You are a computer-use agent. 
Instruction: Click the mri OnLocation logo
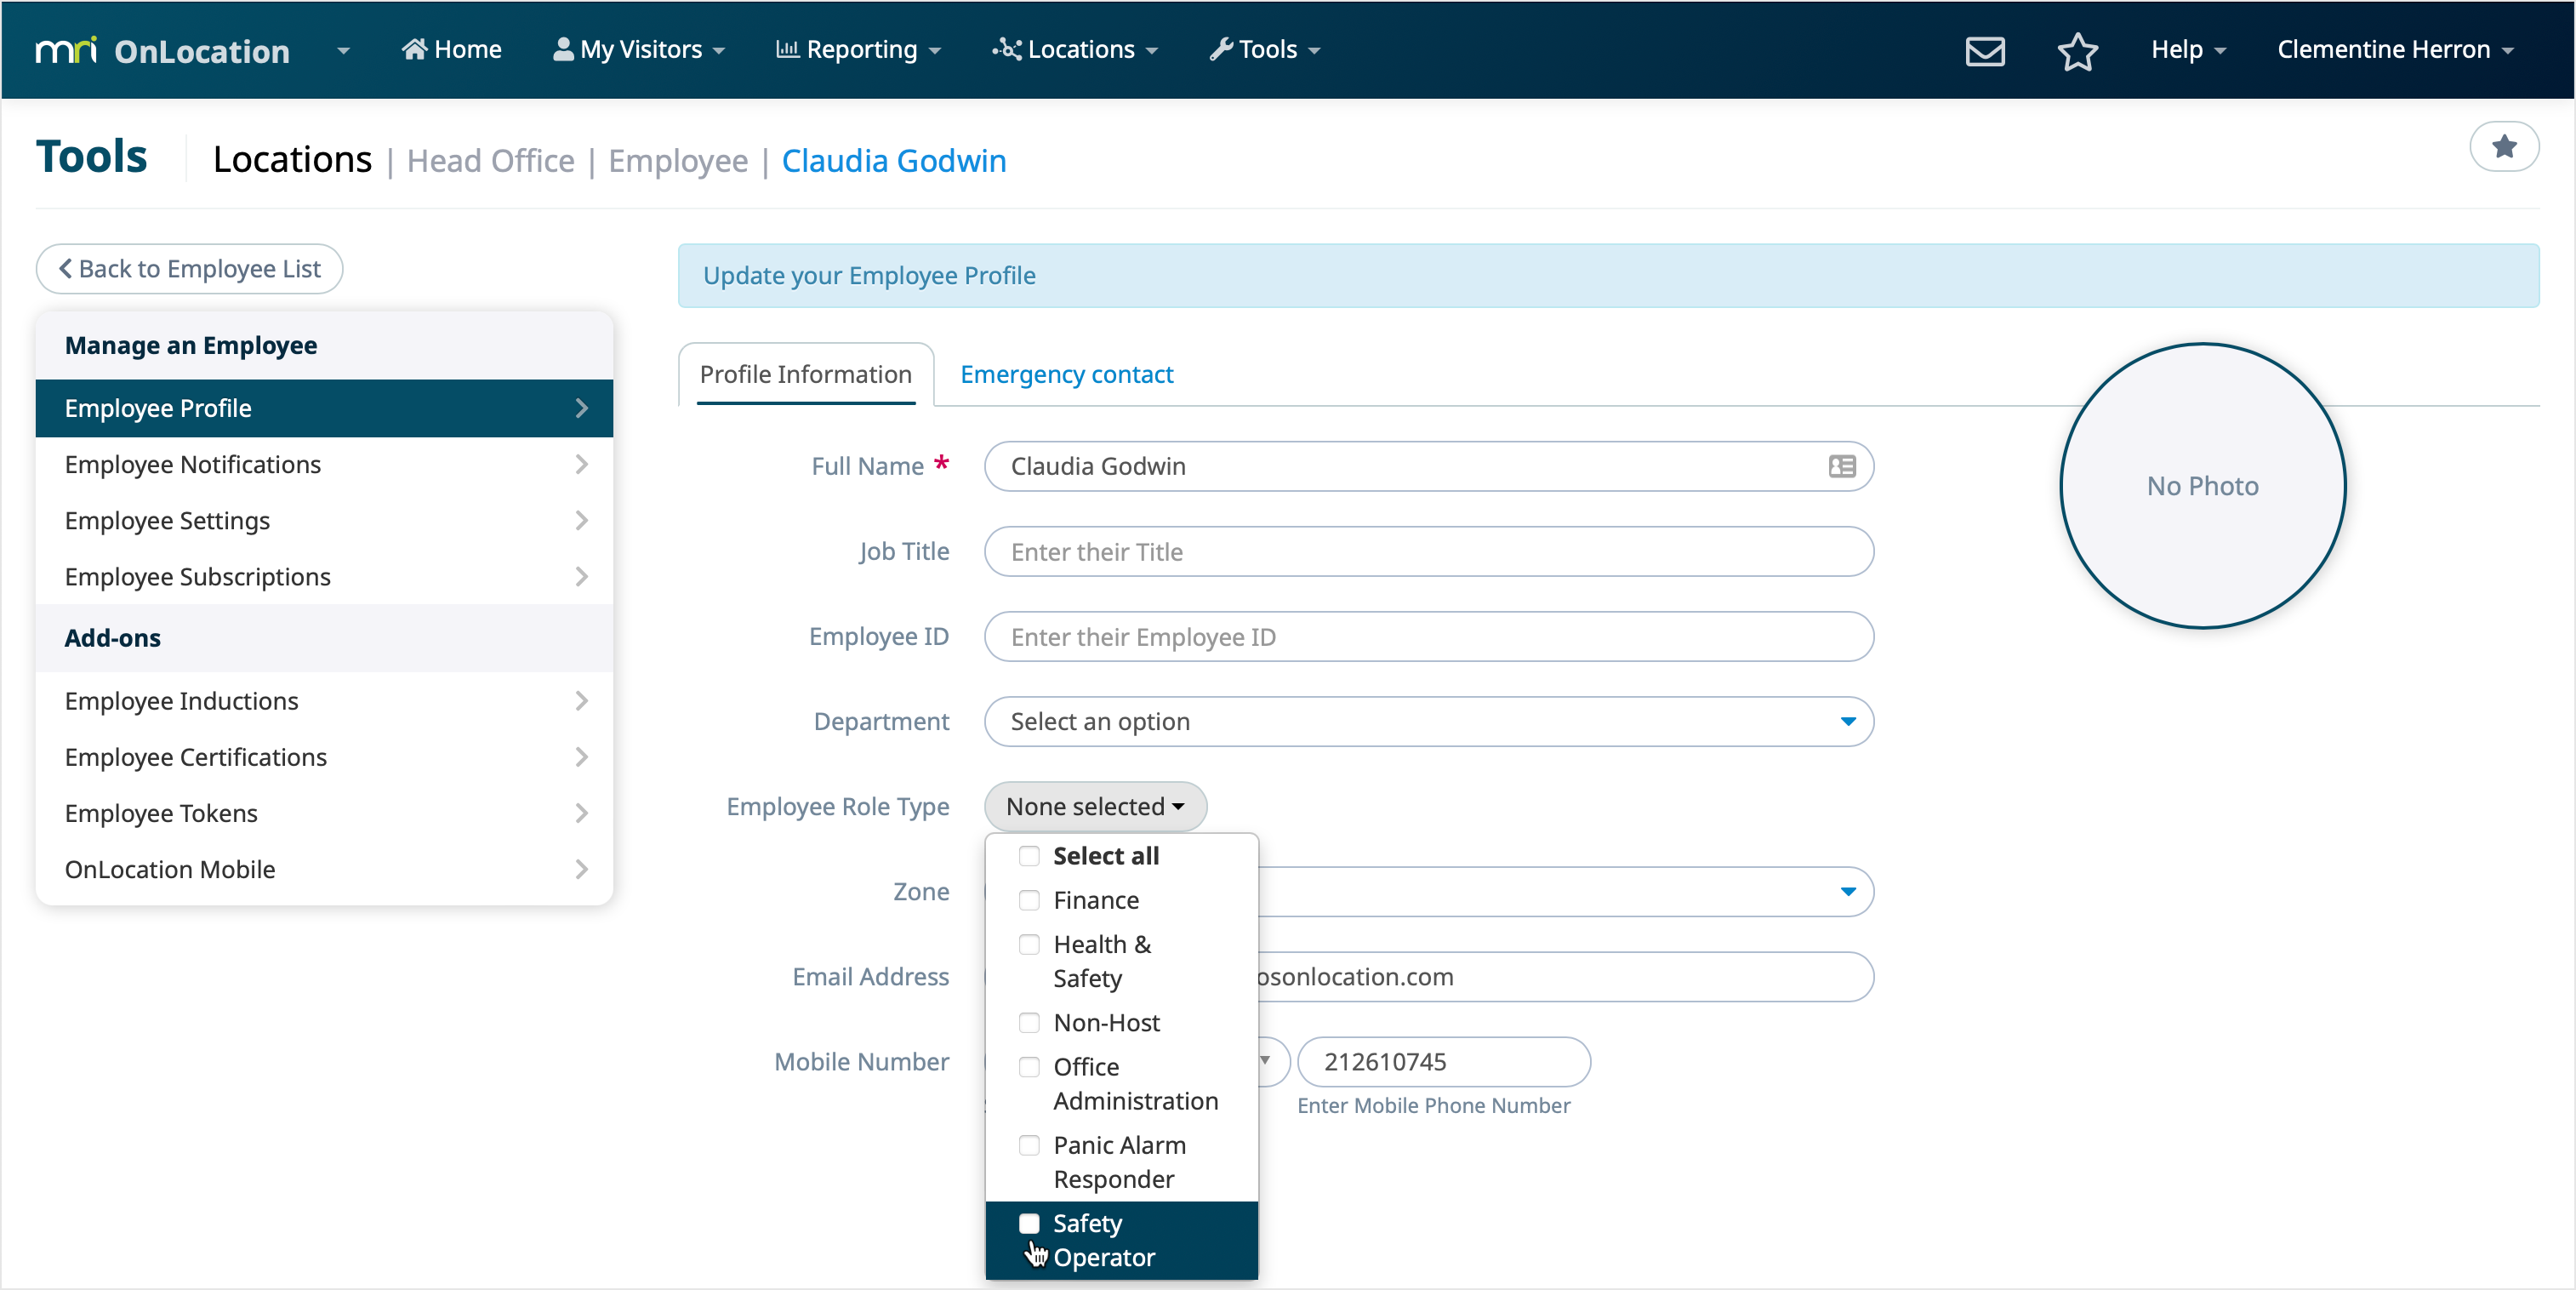pyautogui.click(x=162, y=50)
